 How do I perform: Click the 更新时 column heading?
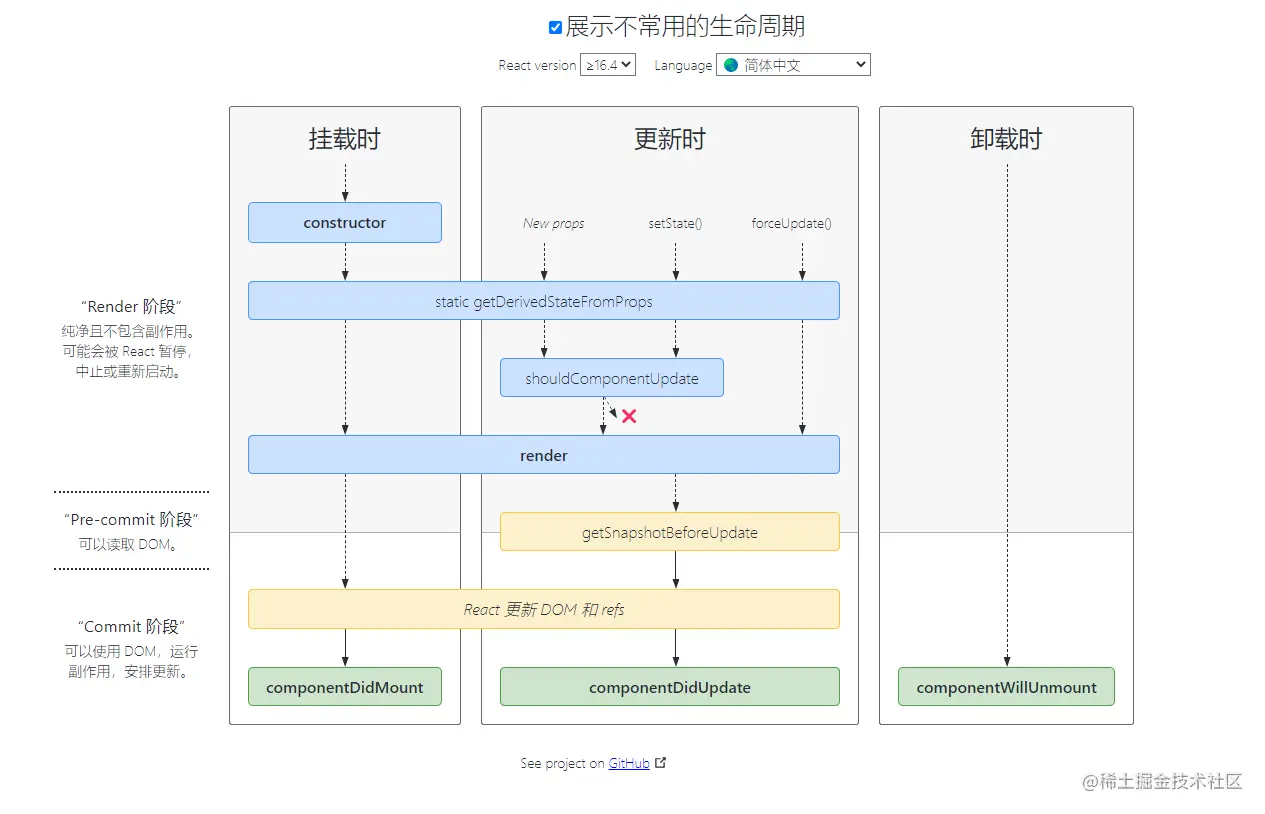point(670,139)
